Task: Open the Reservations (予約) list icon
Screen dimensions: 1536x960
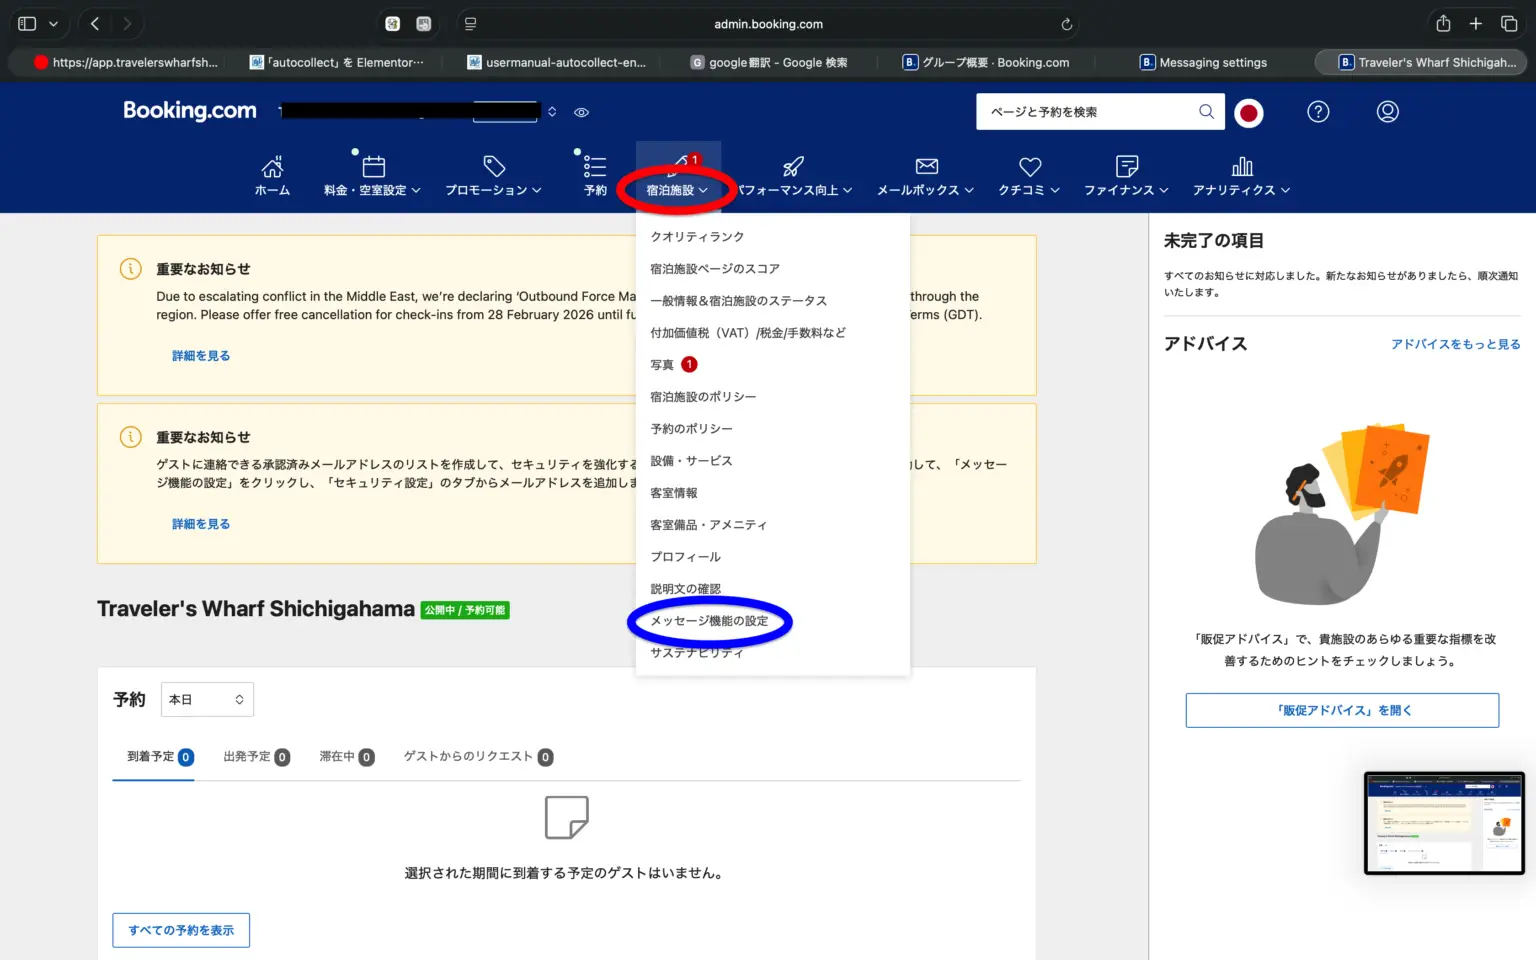Action: pyautogui.click(x=595, y=167)
